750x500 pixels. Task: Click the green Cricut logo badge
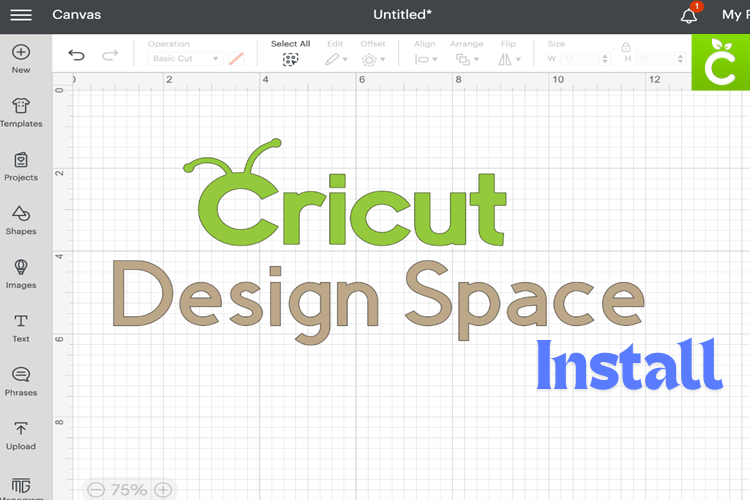tap(721, 62)
